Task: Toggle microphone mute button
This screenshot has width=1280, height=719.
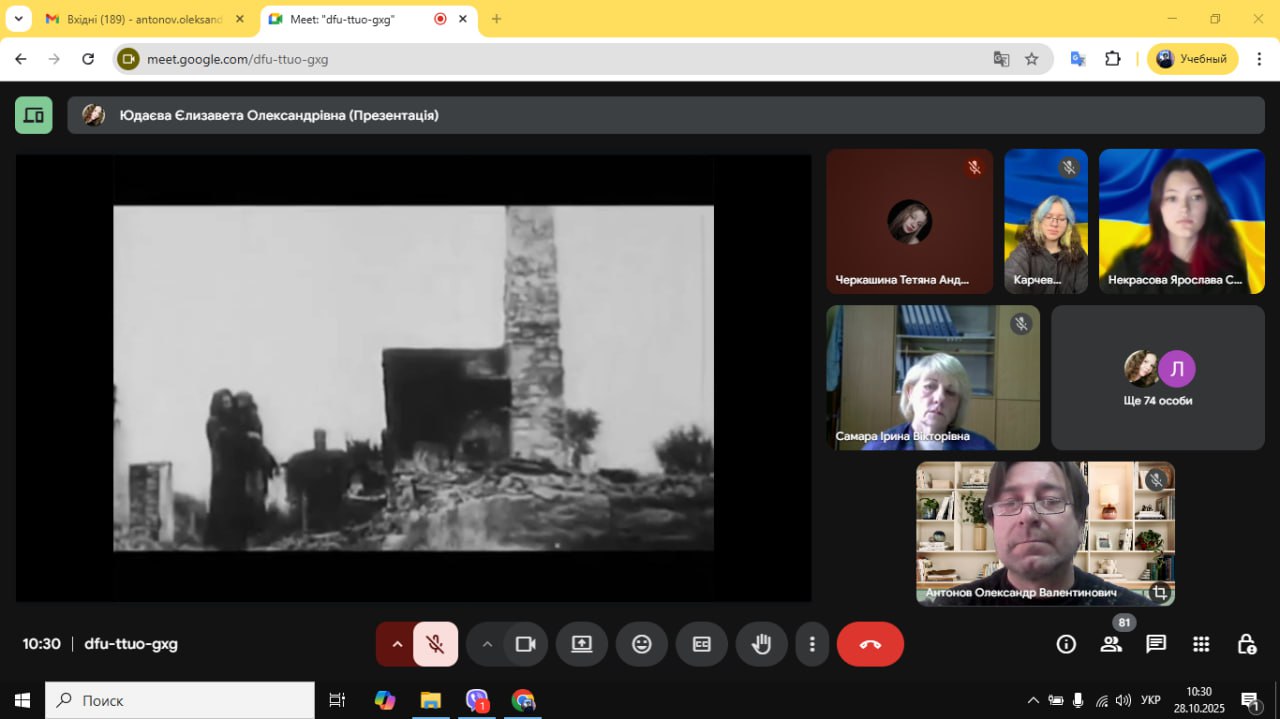Action: 435,644
